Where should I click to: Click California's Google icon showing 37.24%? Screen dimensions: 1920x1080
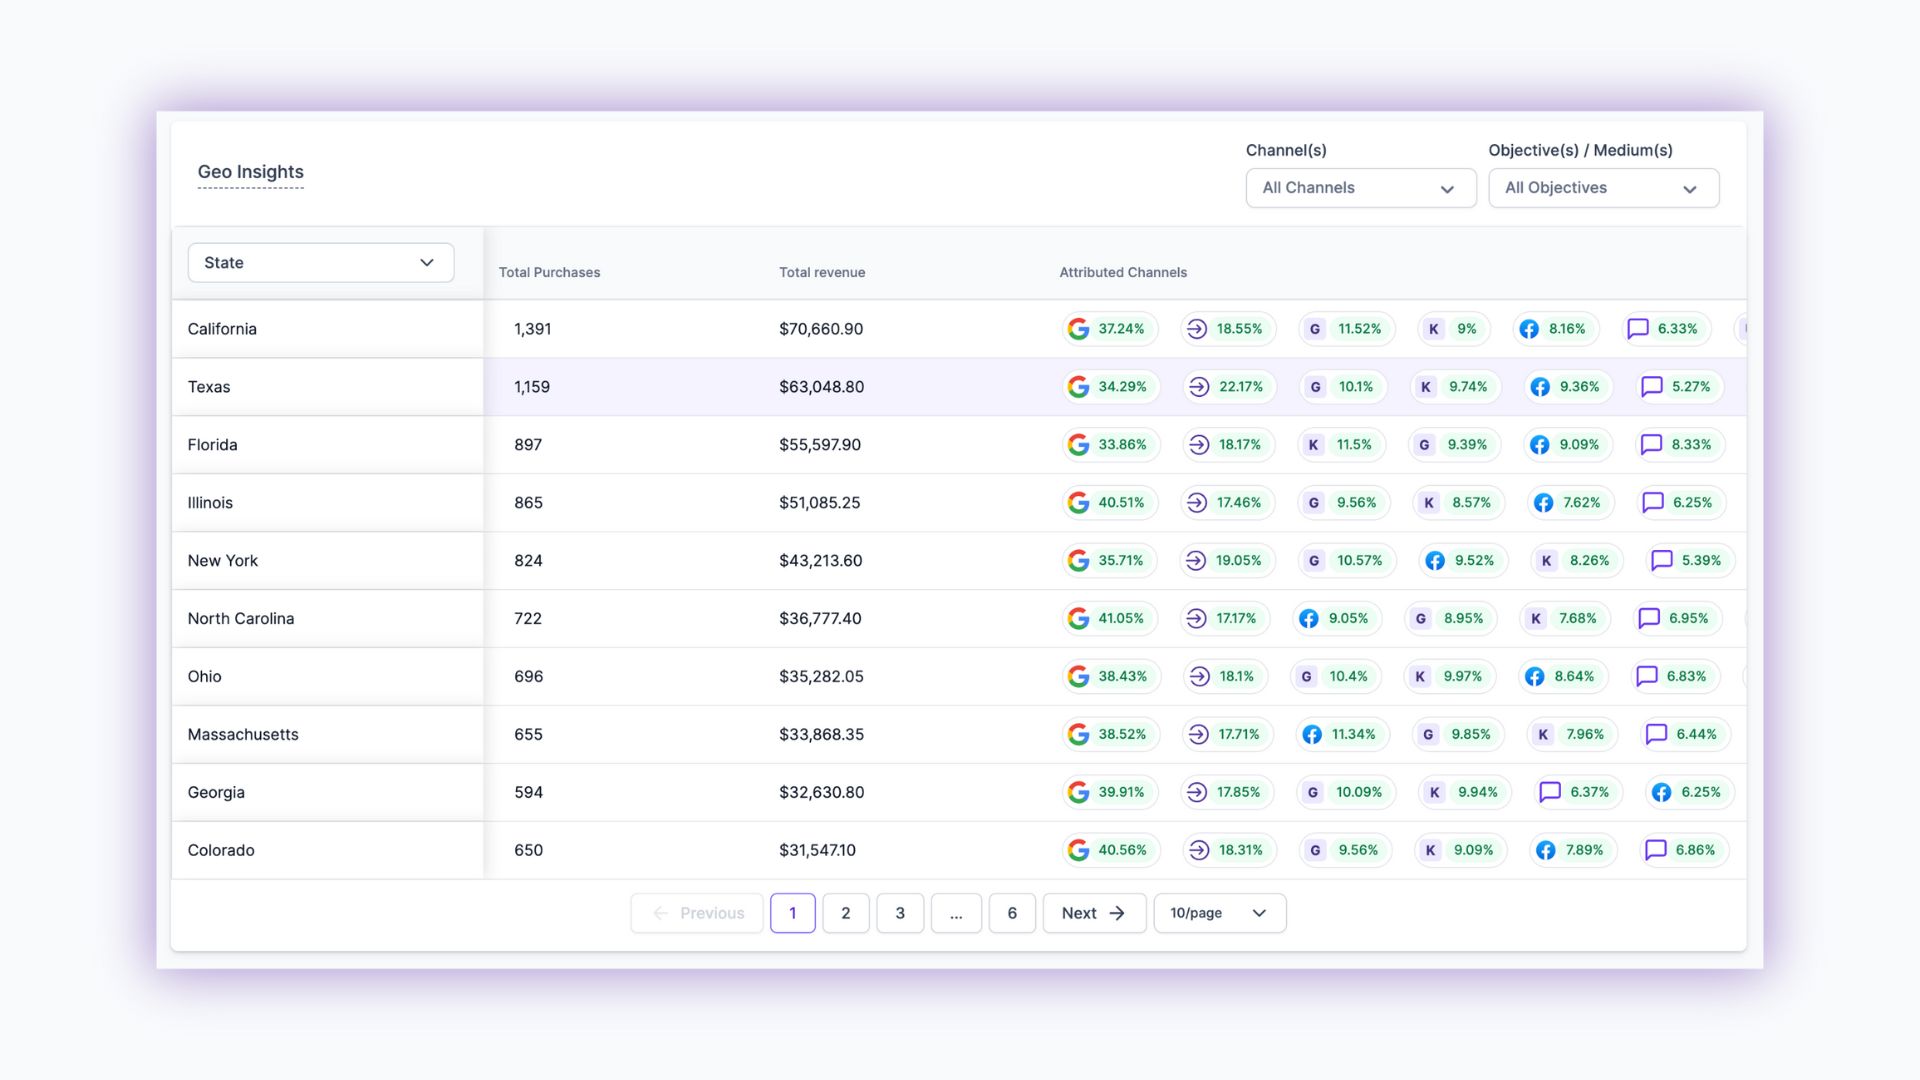point(1078,329)
